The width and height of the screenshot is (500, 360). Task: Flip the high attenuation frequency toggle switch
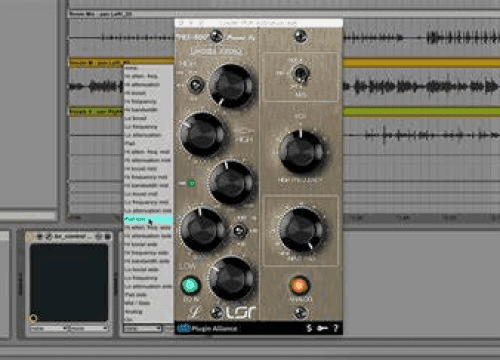pos(196,85)
